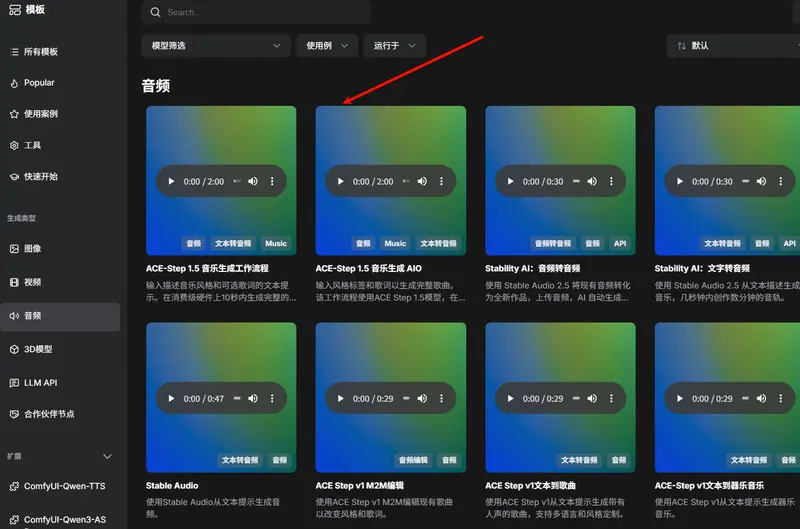Open more options on ACE-Step 1.5 音乐生成工作流程 player

[x=272, y=181]
